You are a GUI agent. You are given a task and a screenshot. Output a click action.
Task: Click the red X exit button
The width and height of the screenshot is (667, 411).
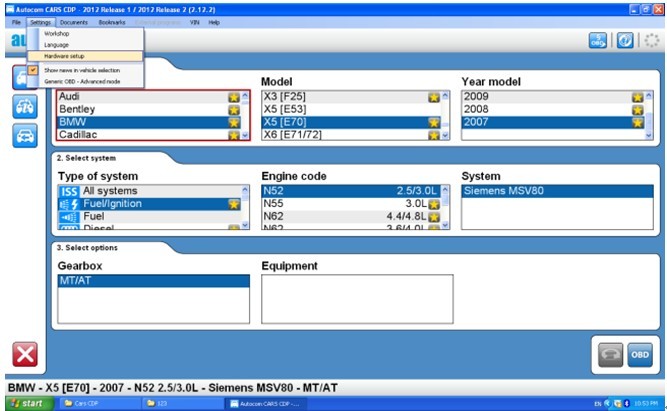(25, 354)
